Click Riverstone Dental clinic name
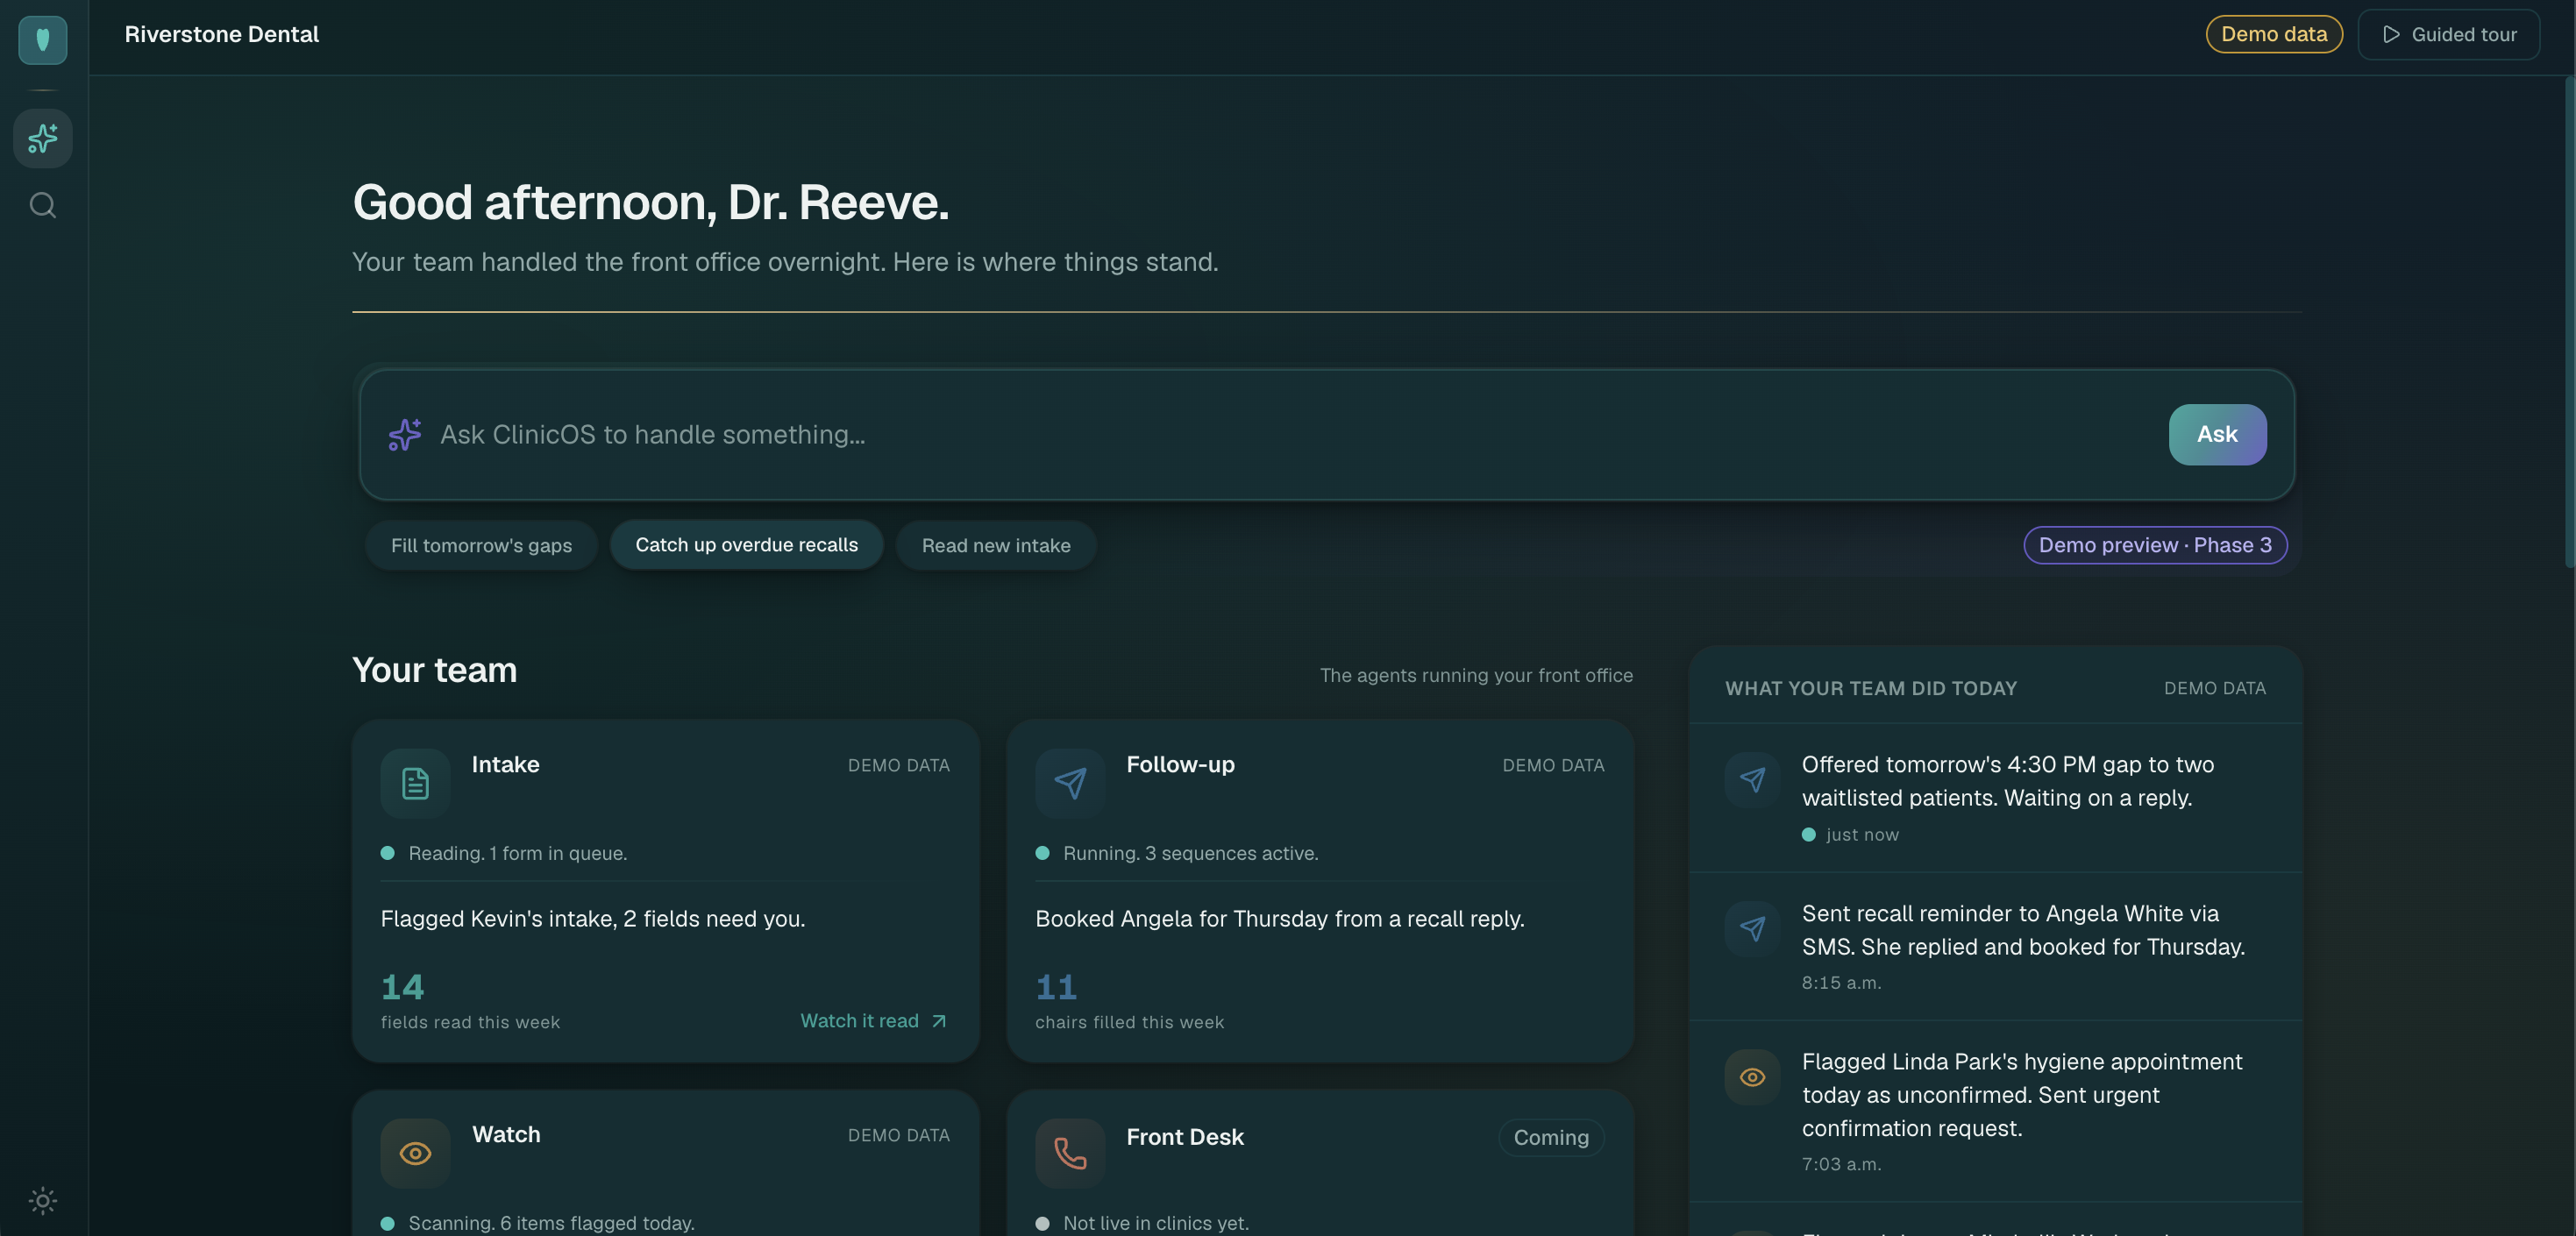This screenshot has height=1236, width=2576. coord(222,34)
